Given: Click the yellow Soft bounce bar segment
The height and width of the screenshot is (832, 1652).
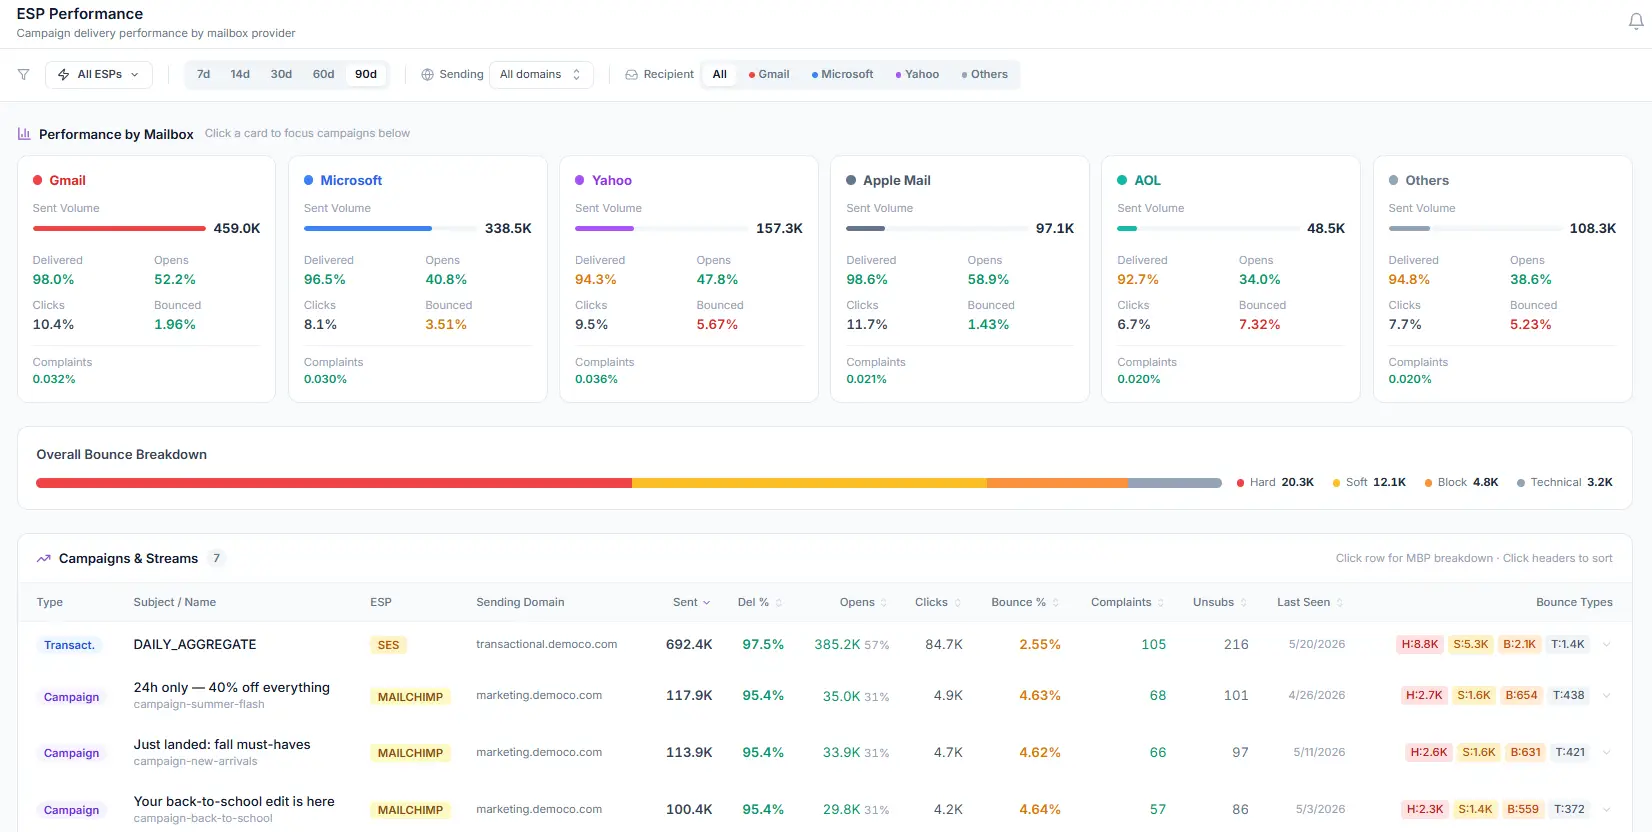Looking at the screenshot, I should pyautogui.click(x=809, y=483).
